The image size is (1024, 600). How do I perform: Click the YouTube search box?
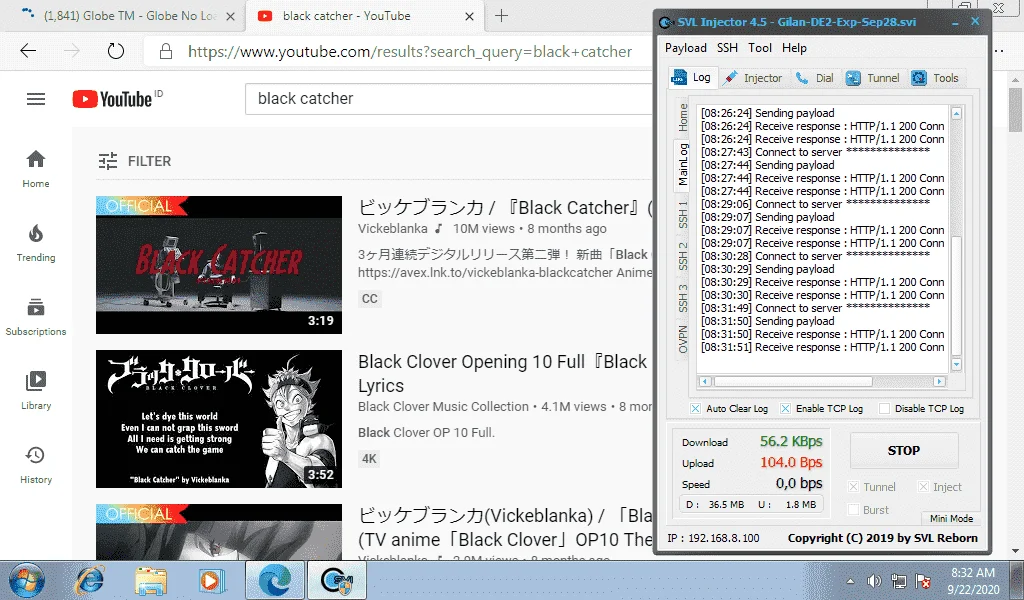pos(451,99)
